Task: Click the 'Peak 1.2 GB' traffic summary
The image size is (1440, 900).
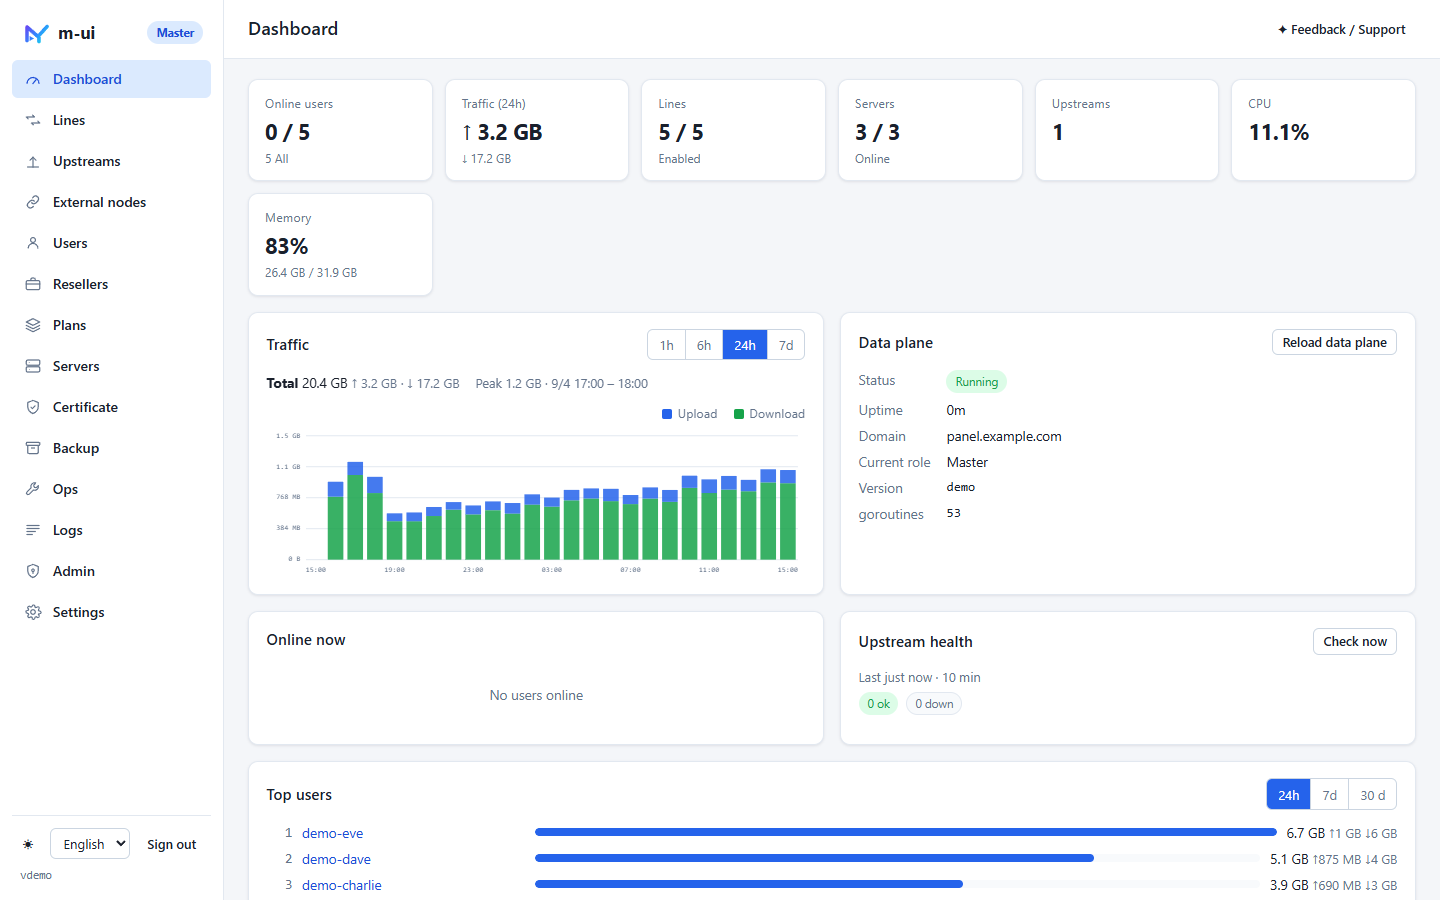Action: [x=562, y=383]
